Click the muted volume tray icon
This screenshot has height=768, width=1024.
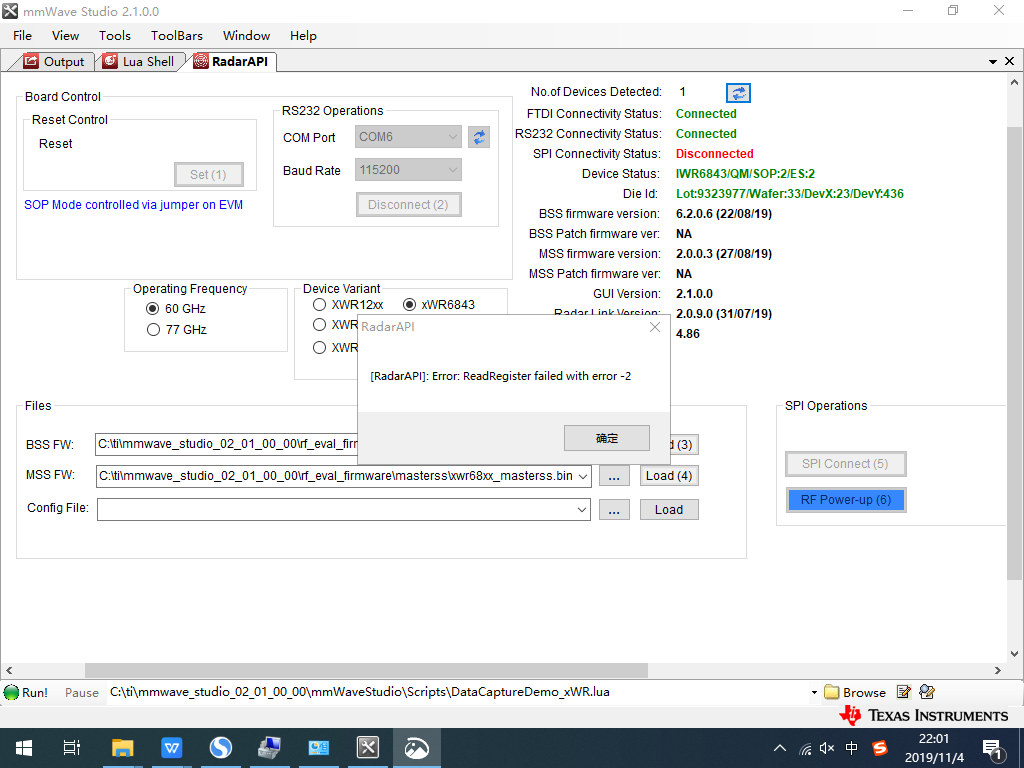click(827, 748)
